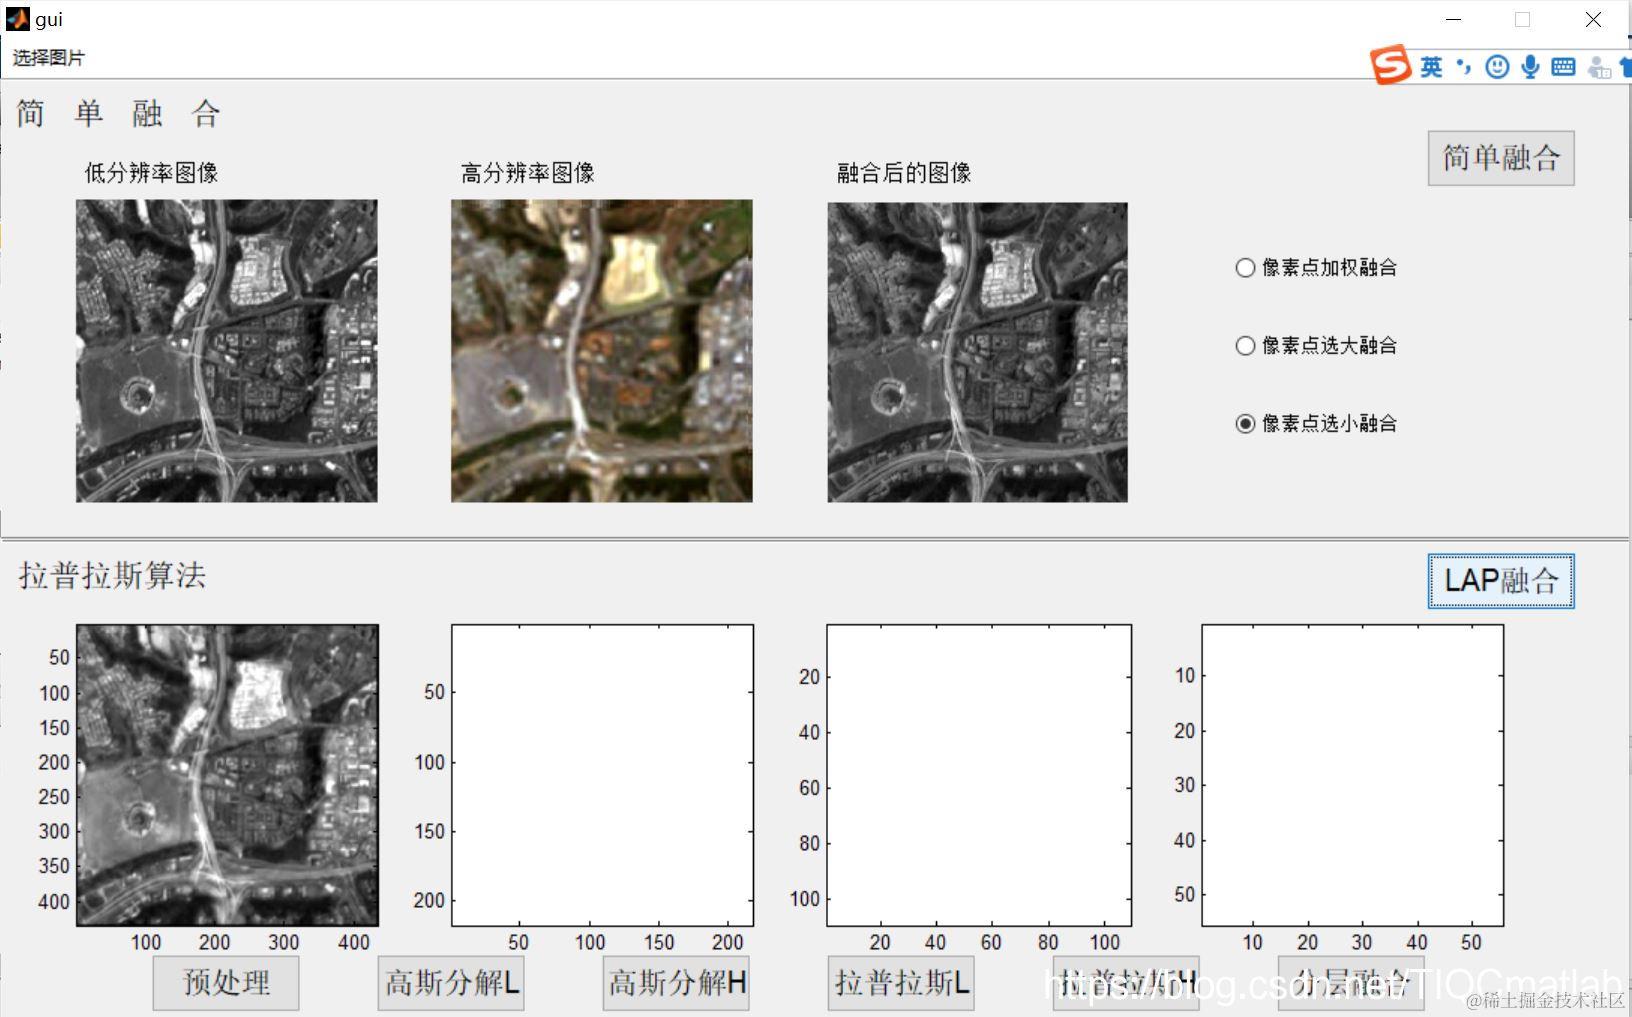Click the Sogou skin/user icon
Screen dimensions: 1632x1017
point(1599,67)
